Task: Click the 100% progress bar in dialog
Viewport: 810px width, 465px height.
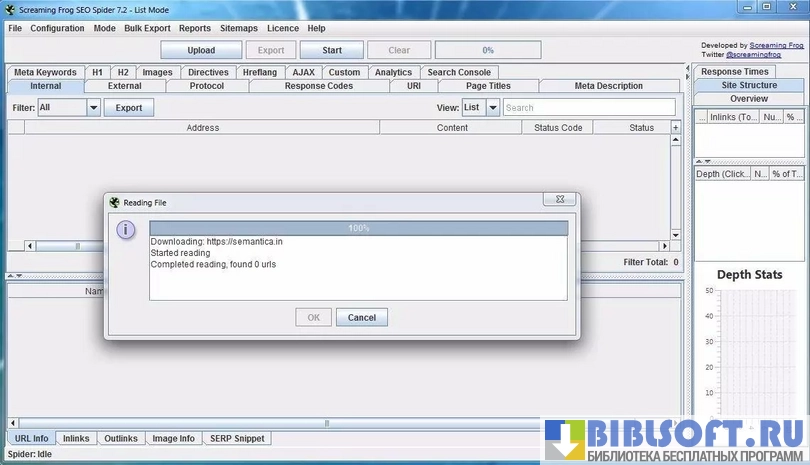Action: pyautogui.click(x=358, y=228)
